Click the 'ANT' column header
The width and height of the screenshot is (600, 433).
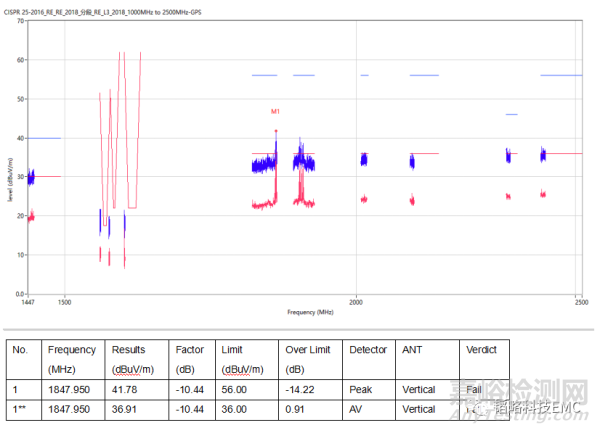[411, 350]
